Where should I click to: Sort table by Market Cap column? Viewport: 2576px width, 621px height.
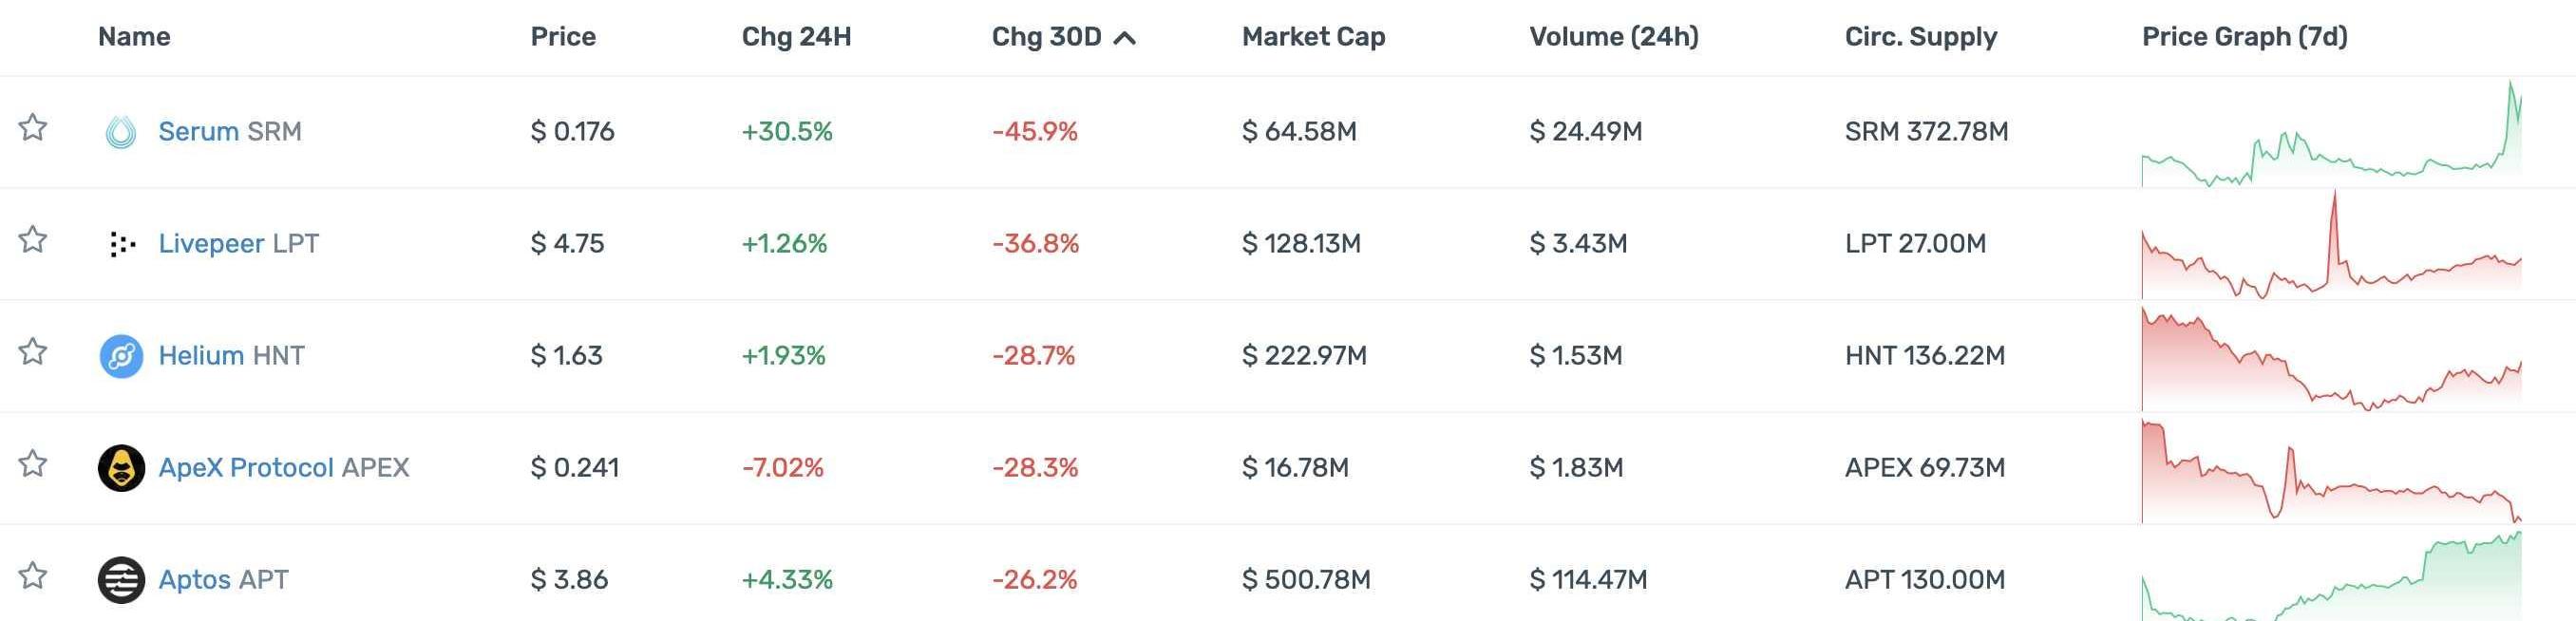1313,37
